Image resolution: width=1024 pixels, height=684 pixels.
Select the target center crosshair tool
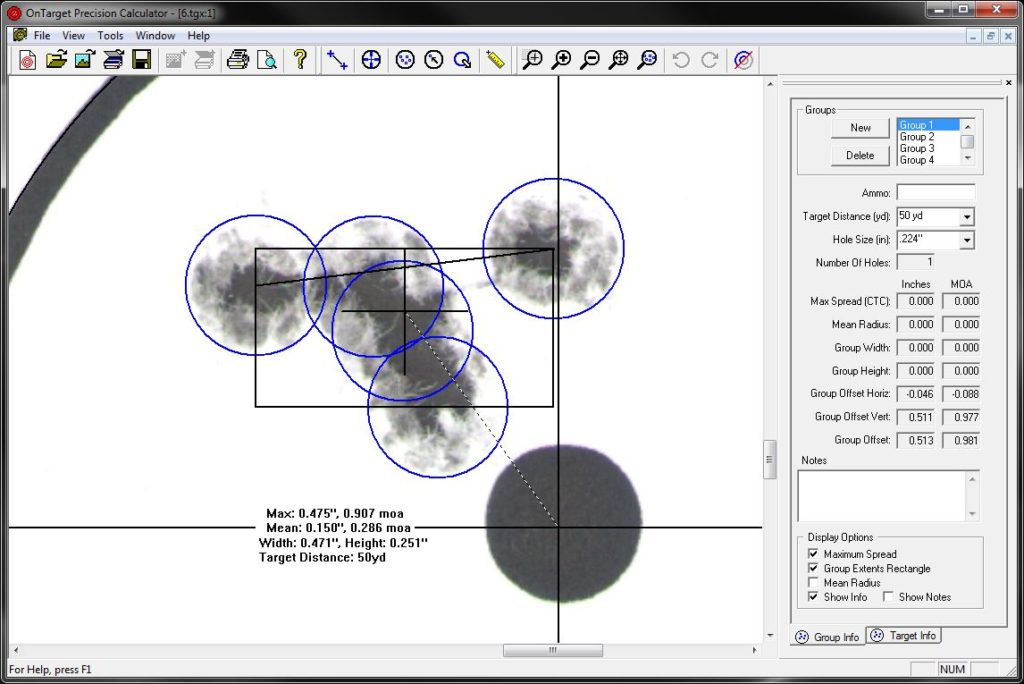pyautogui.click(x=370, y=60)
